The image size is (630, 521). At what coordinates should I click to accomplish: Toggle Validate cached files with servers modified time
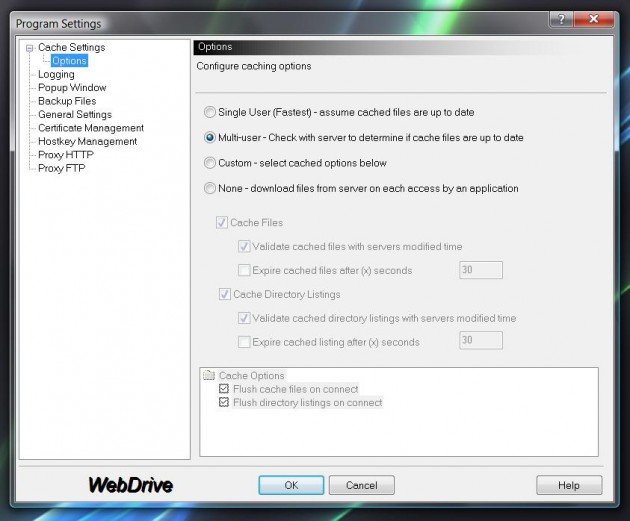click(244, 246)
